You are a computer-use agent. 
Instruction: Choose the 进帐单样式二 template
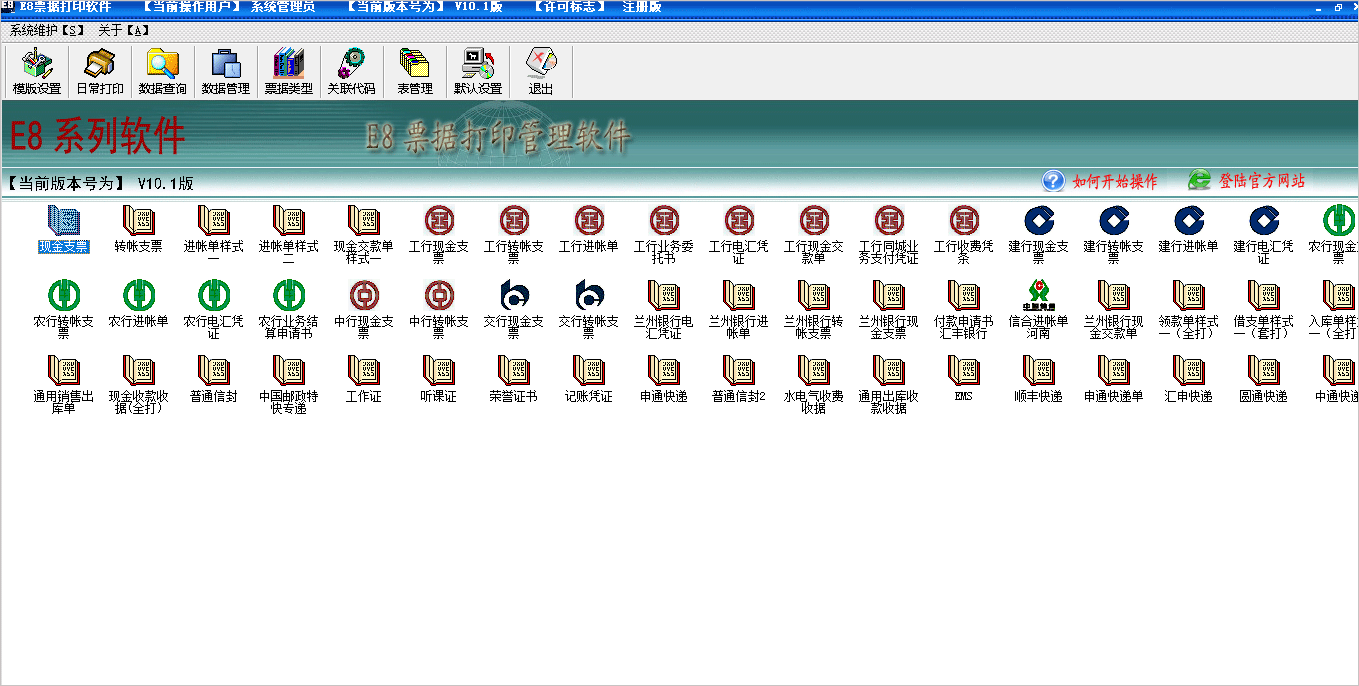[288, 234]
